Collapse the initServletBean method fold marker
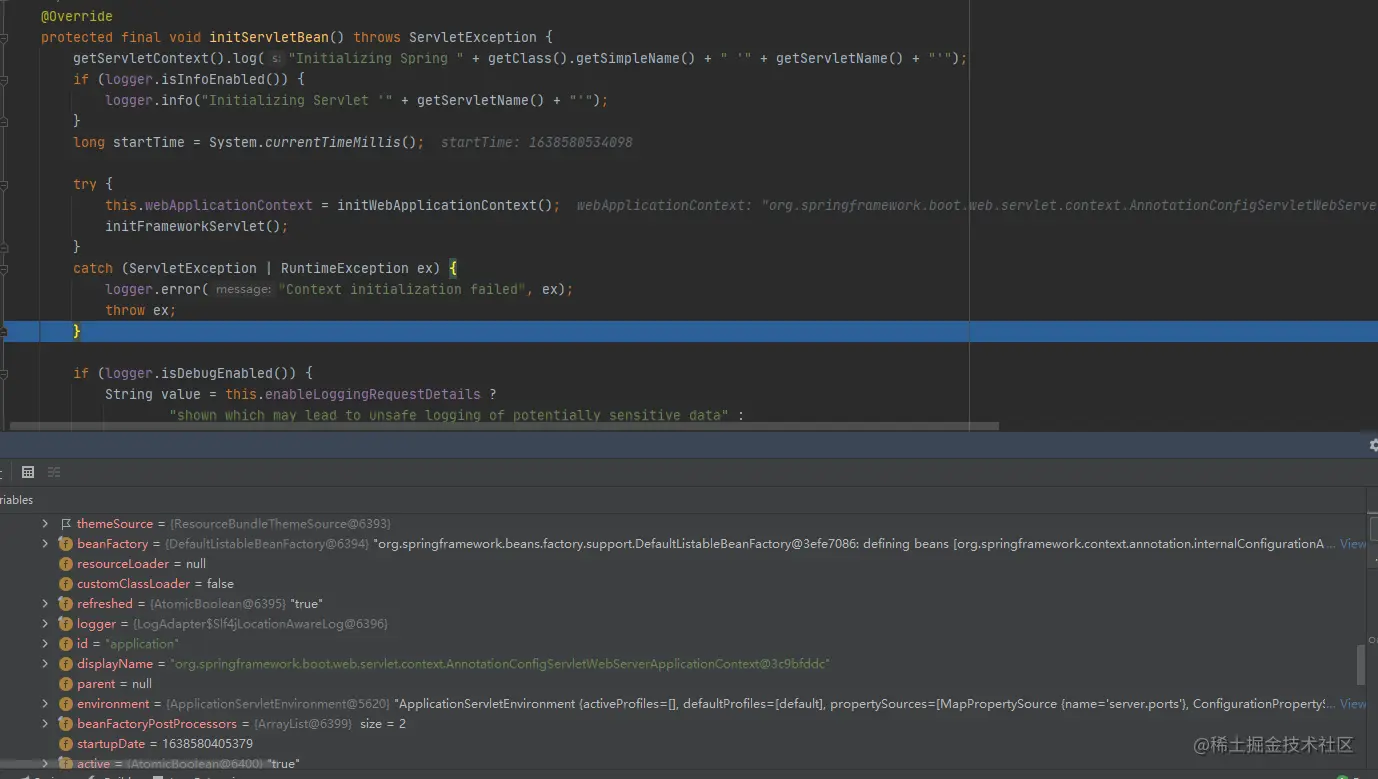 (4, 37)
